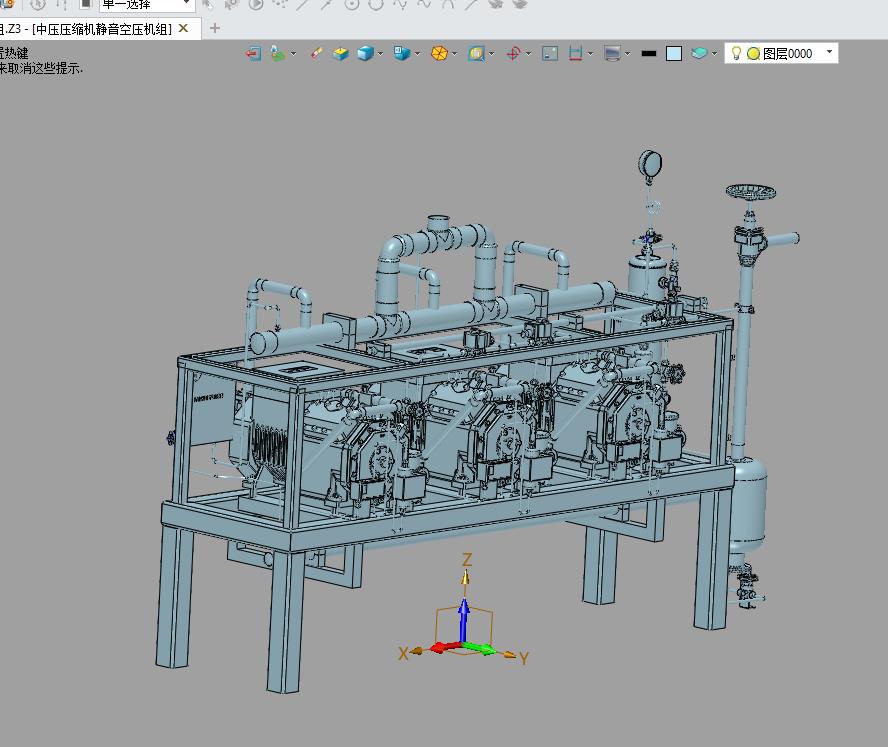The height and width of the screenshot is (747, 888).
Task: Click the red crosshair target icon
Action: tap(513, 54)
